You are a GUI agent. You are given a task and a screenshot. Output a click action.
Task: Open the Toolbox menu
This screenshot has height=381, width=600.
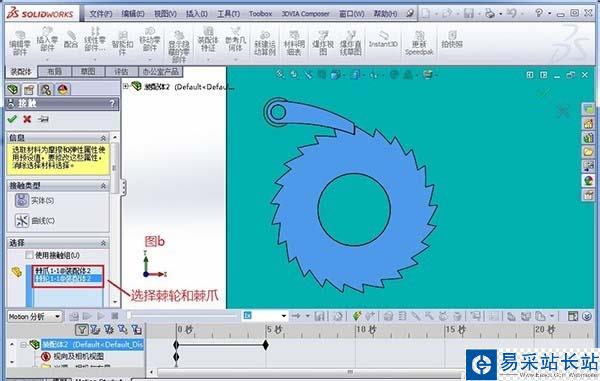coord(260,14)
